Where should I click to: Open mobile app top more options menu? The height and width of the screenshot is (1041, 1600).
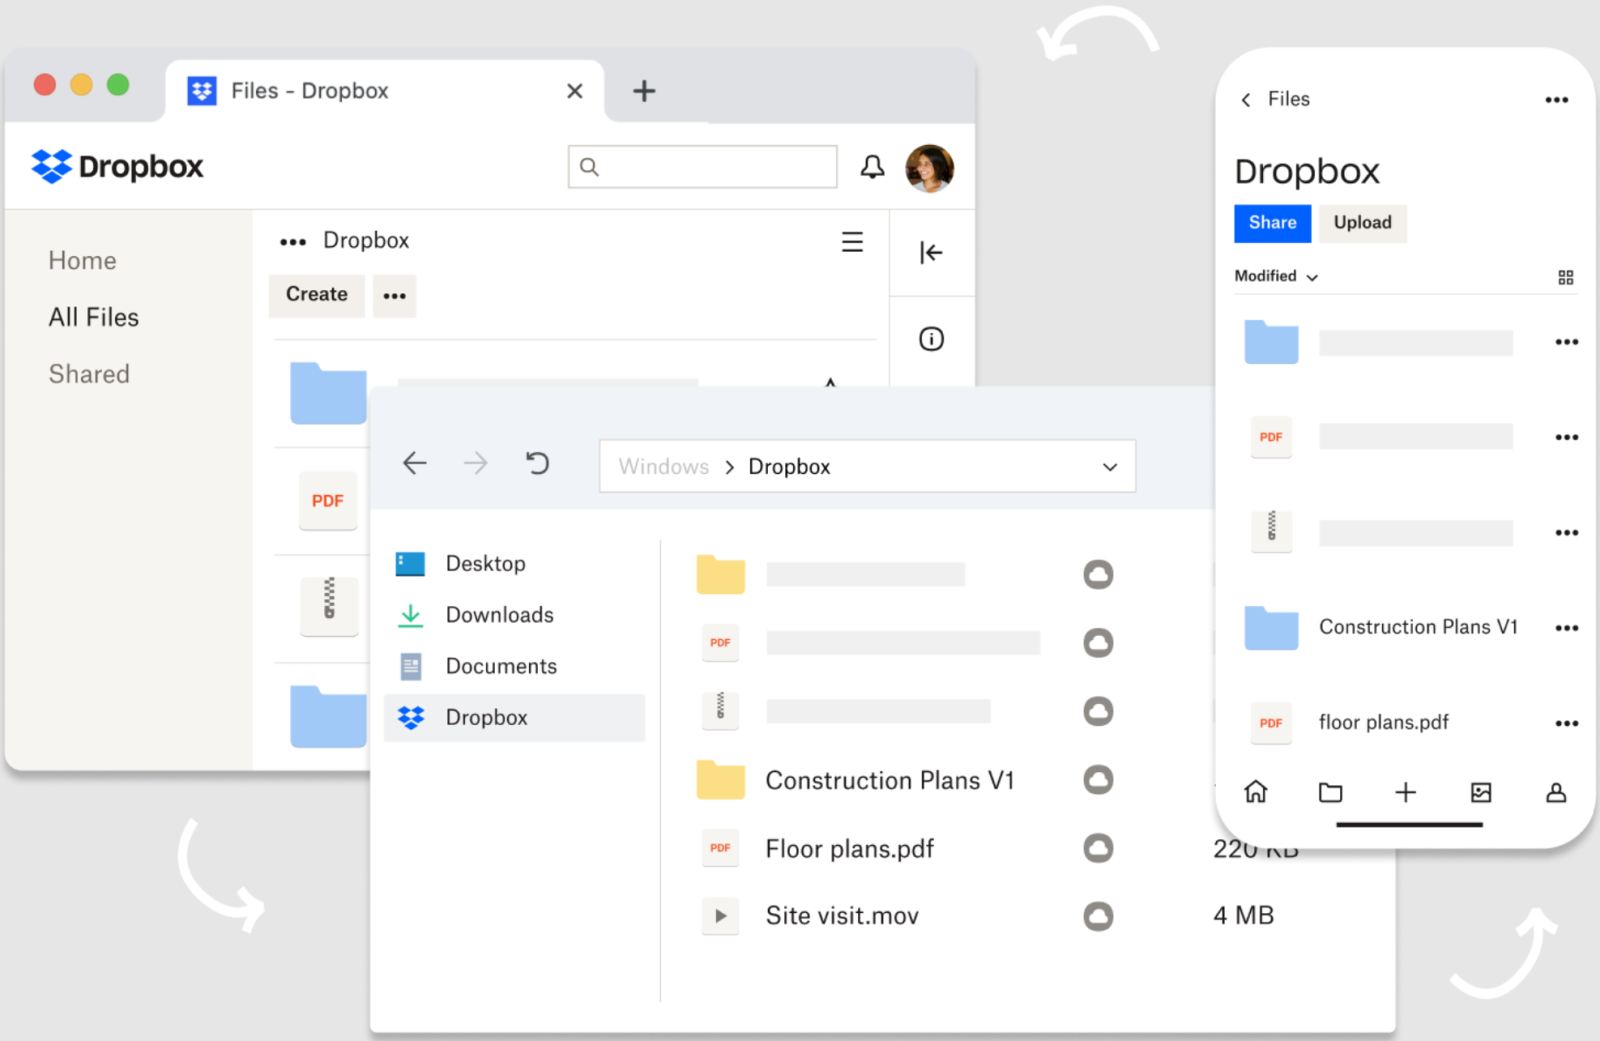pyautogui.click(x=1557, y=100)
